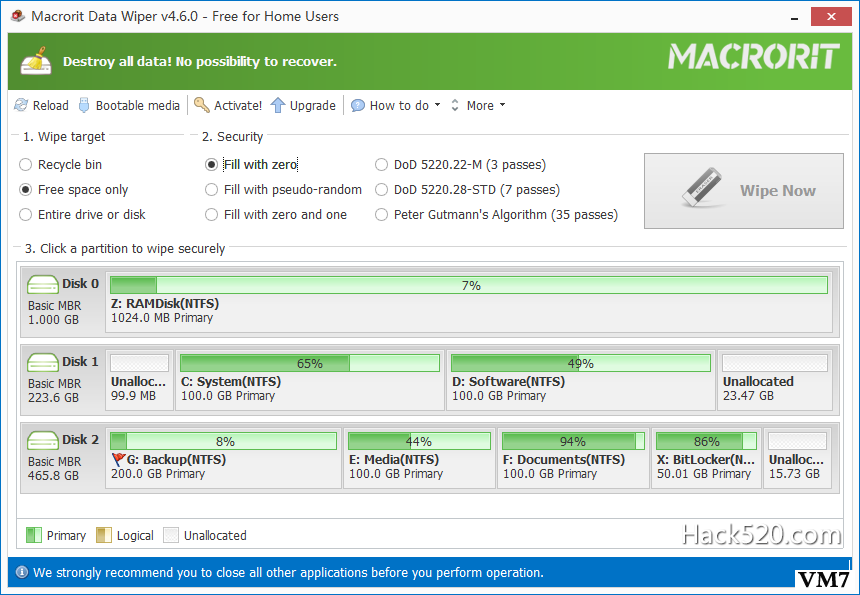This screenshot has width=860, height=595.
Task: Choose Fill with pseudo-random method
Action: (283, 190)
